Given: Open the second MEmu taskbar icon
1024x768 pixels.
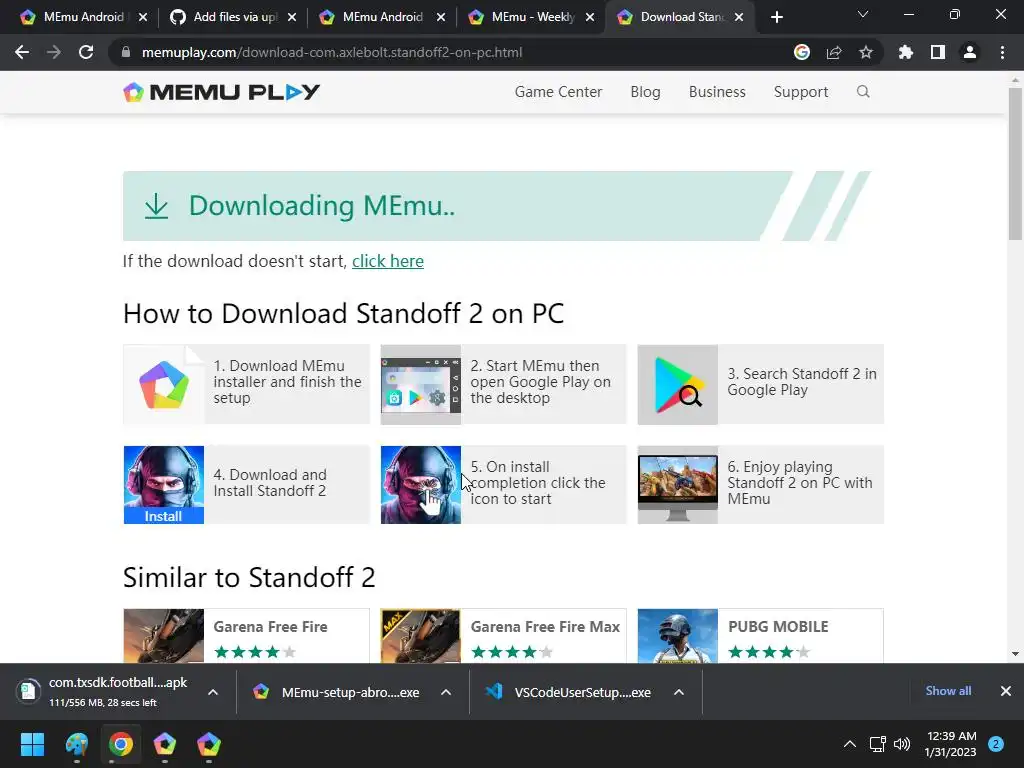Looking at the screenshot, I should [x=209, y=744].
